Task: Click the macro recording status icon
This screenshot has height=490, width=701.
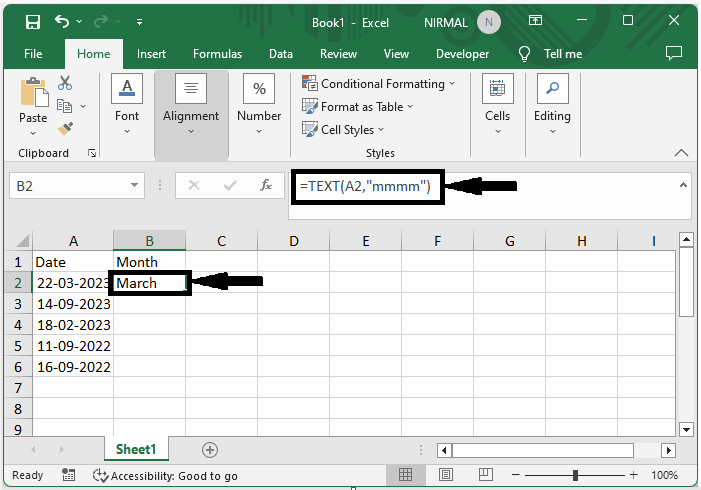Action: 68,475
